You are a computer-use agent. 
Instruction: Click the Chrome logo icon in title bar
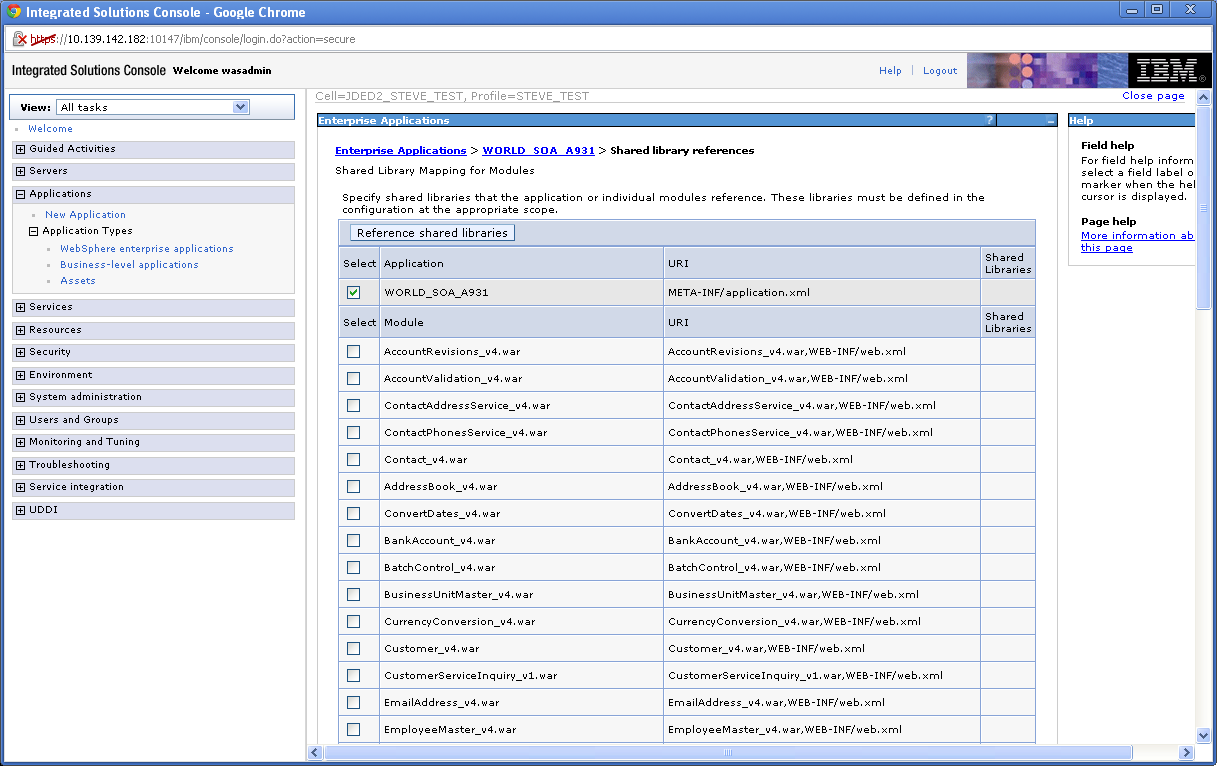click(12, 12)
